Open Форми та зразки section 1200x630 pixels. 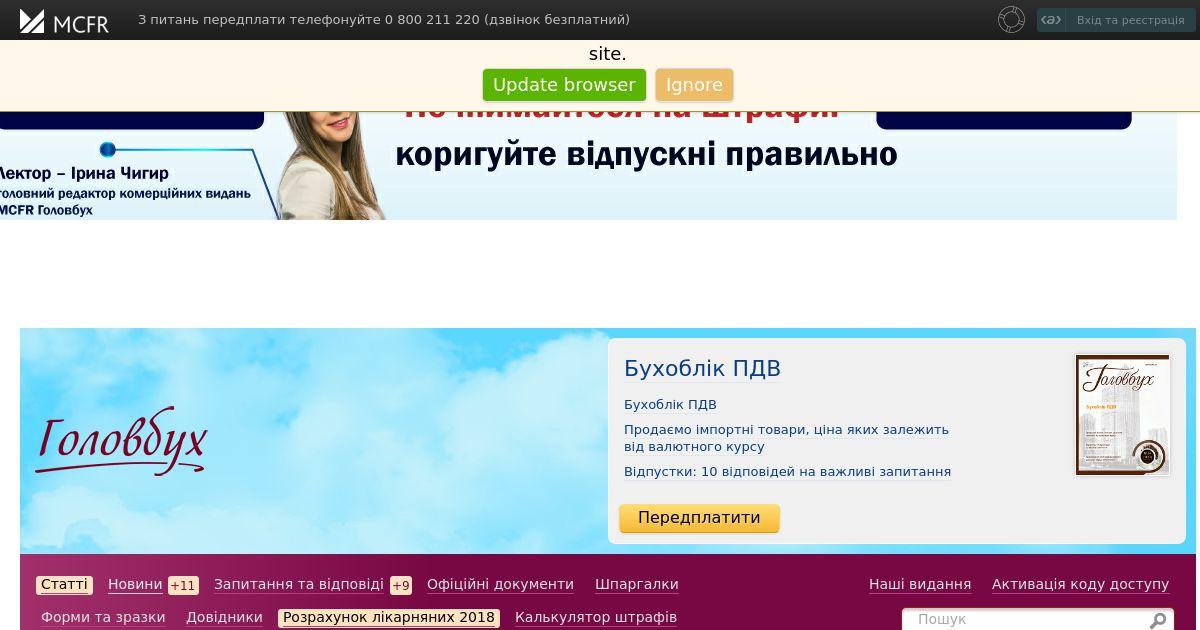pos(103,618)
